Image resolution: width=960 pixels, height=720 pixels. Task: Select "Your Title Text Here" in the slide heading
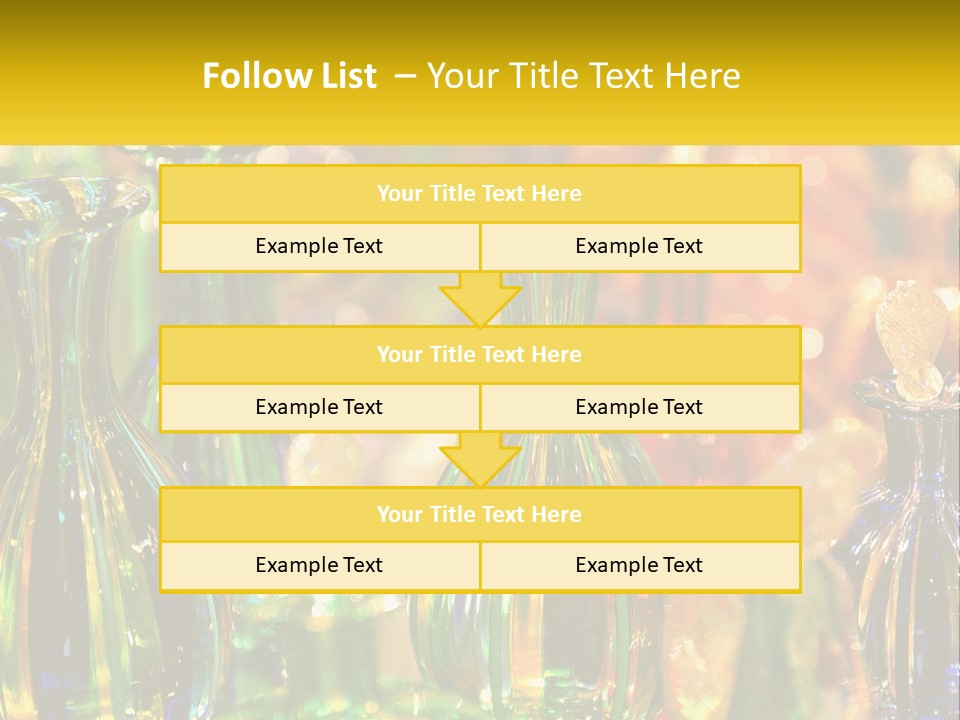(583, 76)
